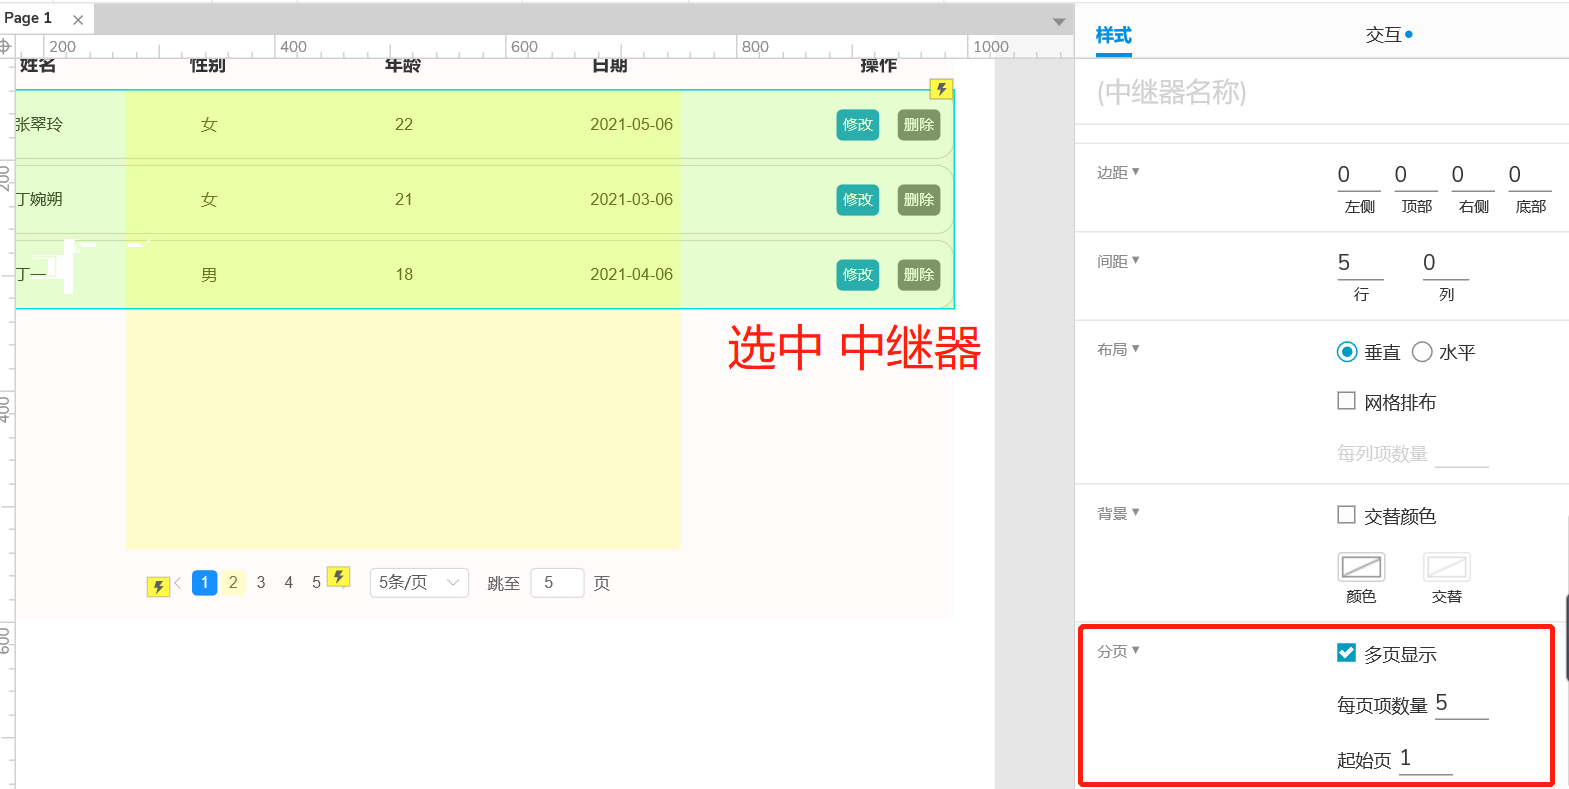1569x789 pixels.
Task: Go to pagination page 5
Action: click(x=316, y=582)
